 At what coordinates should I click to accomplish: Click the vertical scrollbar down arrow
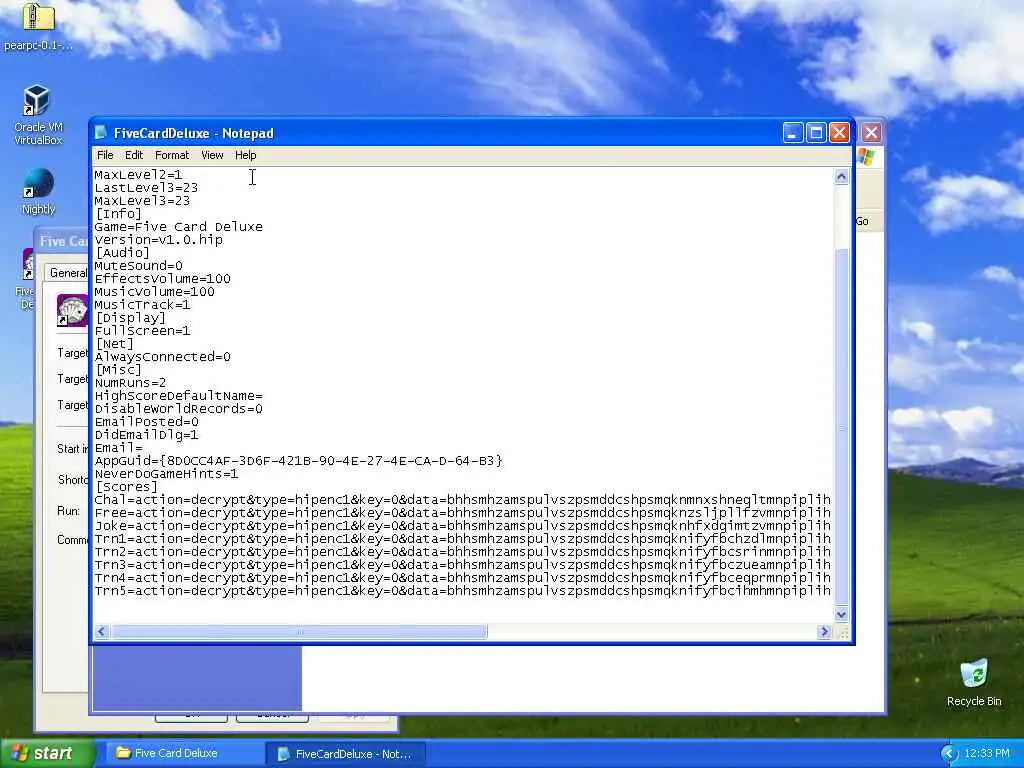coord(841,613)
